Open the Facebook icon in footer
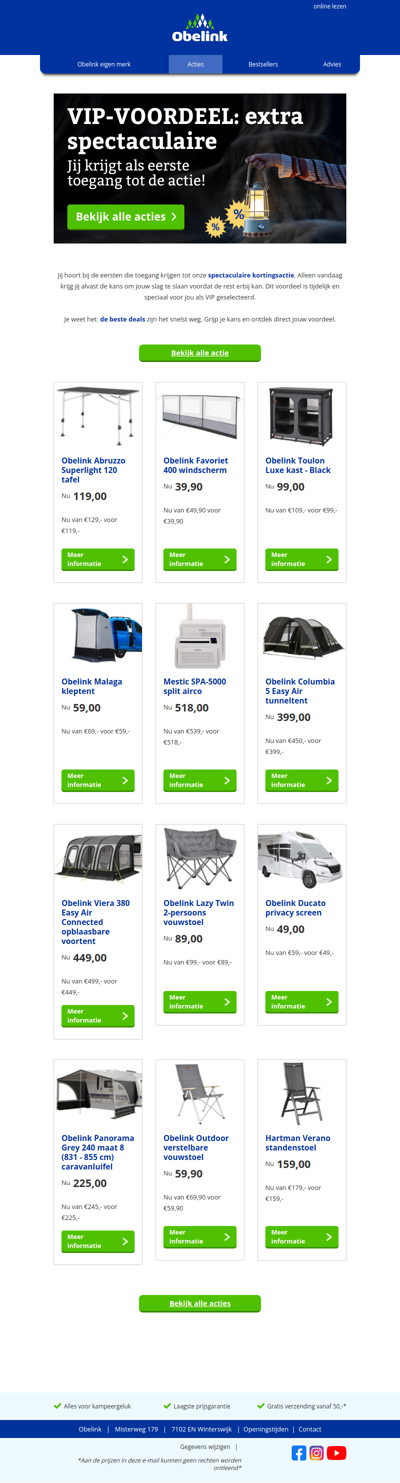 pyautogui.click(x=299, y=1453)
